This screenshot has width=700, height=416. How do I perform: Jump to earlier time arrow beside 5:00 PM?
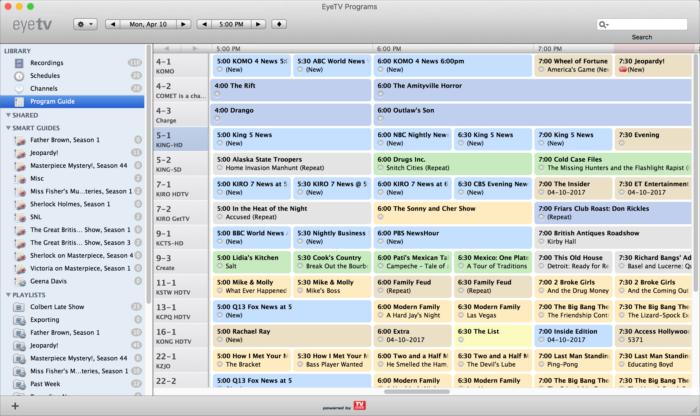pos(204,24)
